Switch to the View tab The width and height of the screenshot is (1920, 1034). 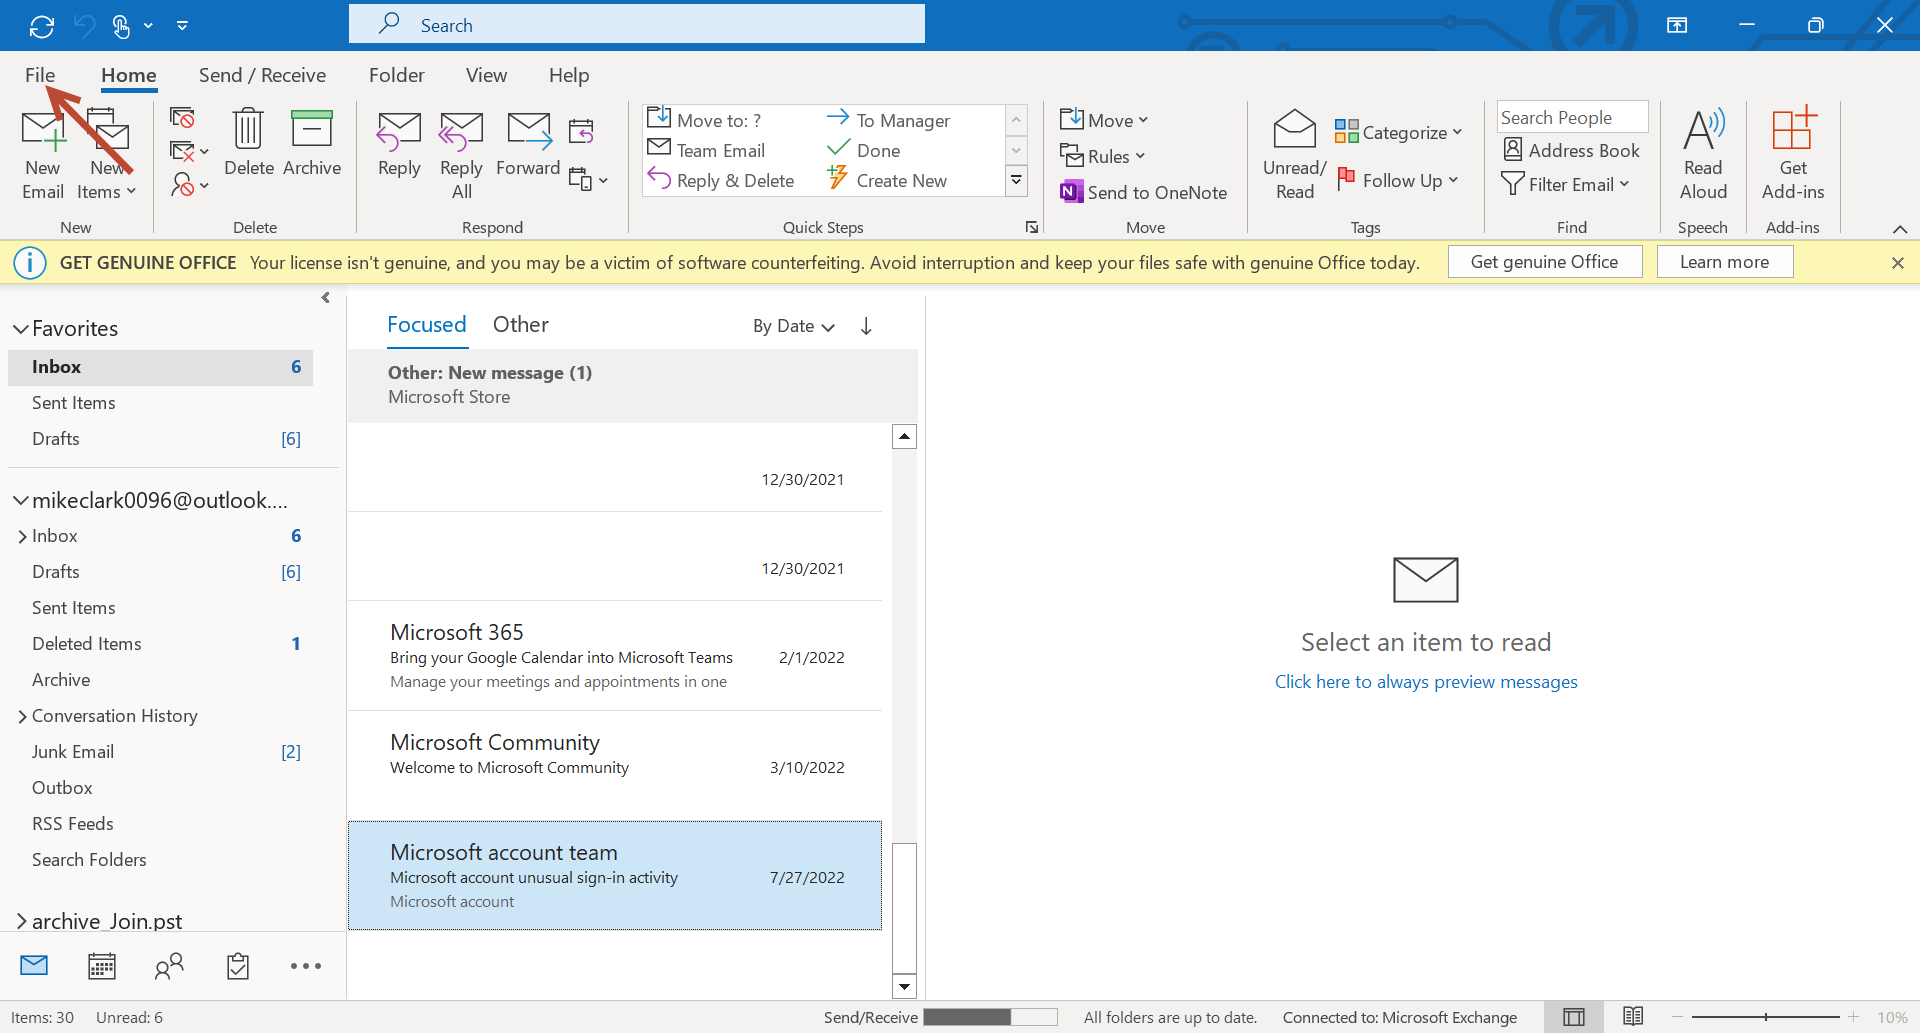pyautogui.click(x=486, y=75)
